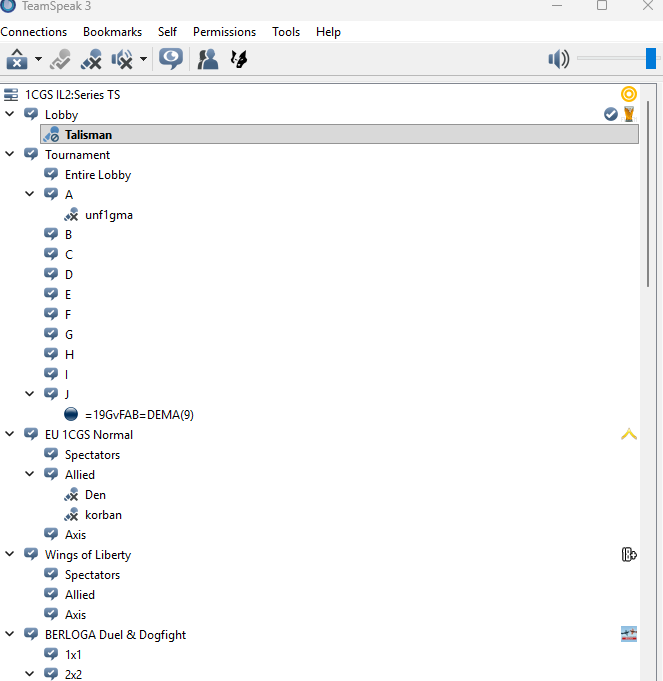Open the Help menu
This screenshot has height=681, width=663.
(328, 32)
